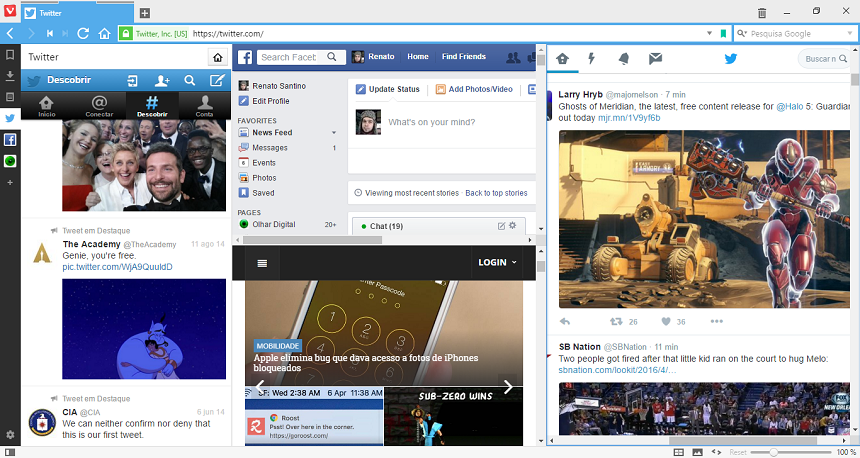Open the Twitter Messages envelope tab
Image resolution: width=860 pixels, height=458 pixels.
655,59
